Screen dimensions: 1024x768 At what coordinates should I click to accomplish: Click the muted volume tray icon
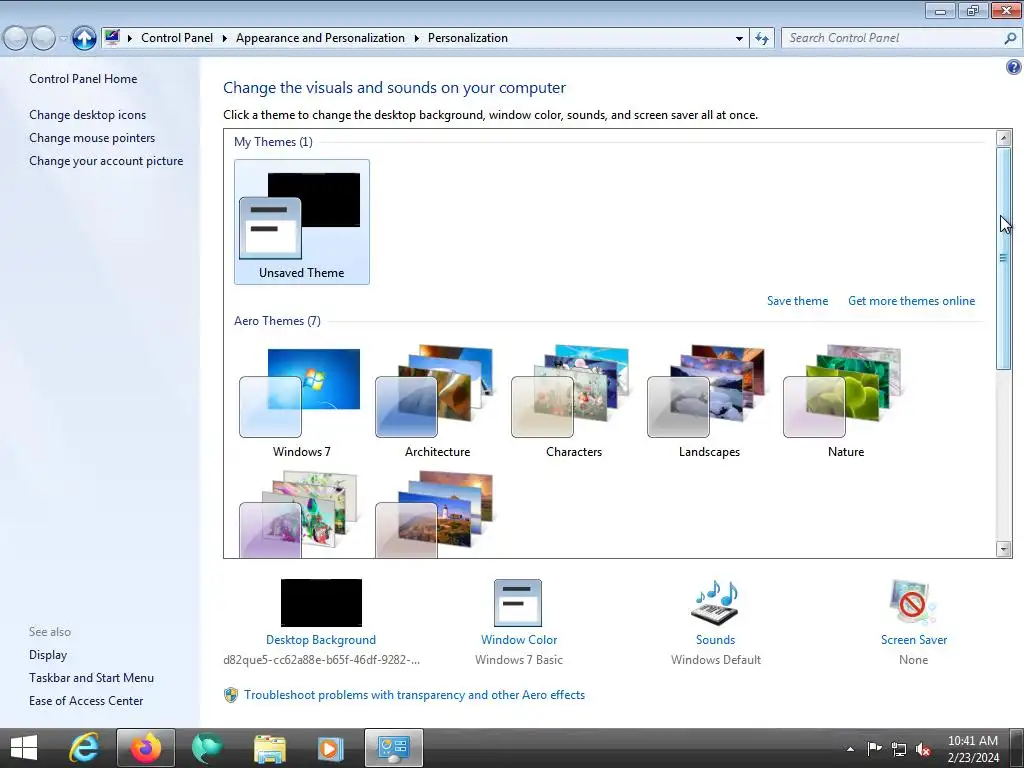click(923, 749)
